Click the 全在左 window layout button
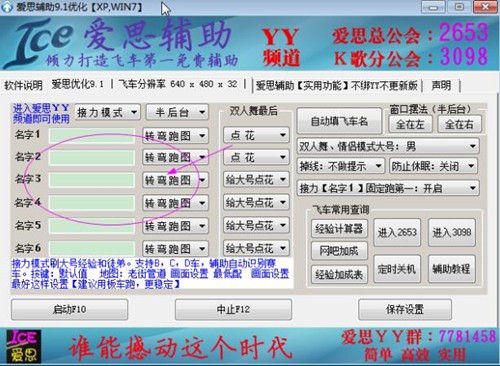Image resolution: width=500 pixels, height=366 pixels. pos(410,125)
